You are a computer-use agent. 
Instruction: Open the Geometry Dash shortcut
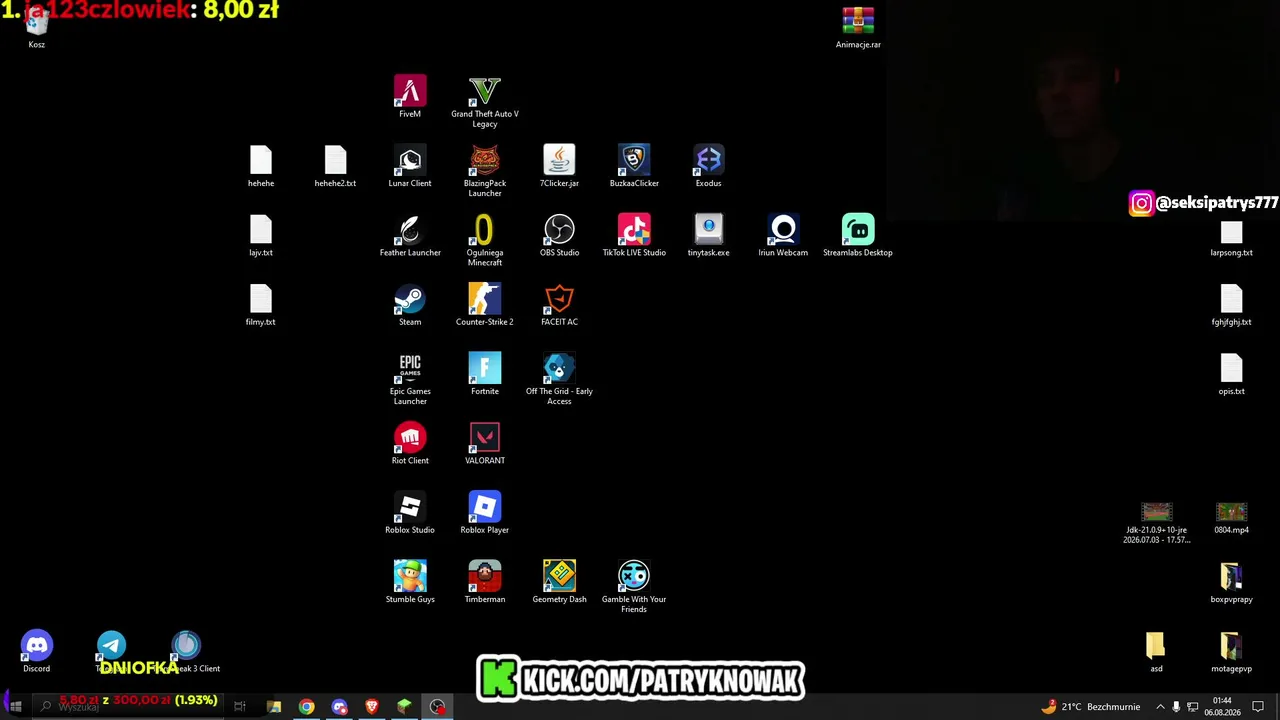[559, 581]
